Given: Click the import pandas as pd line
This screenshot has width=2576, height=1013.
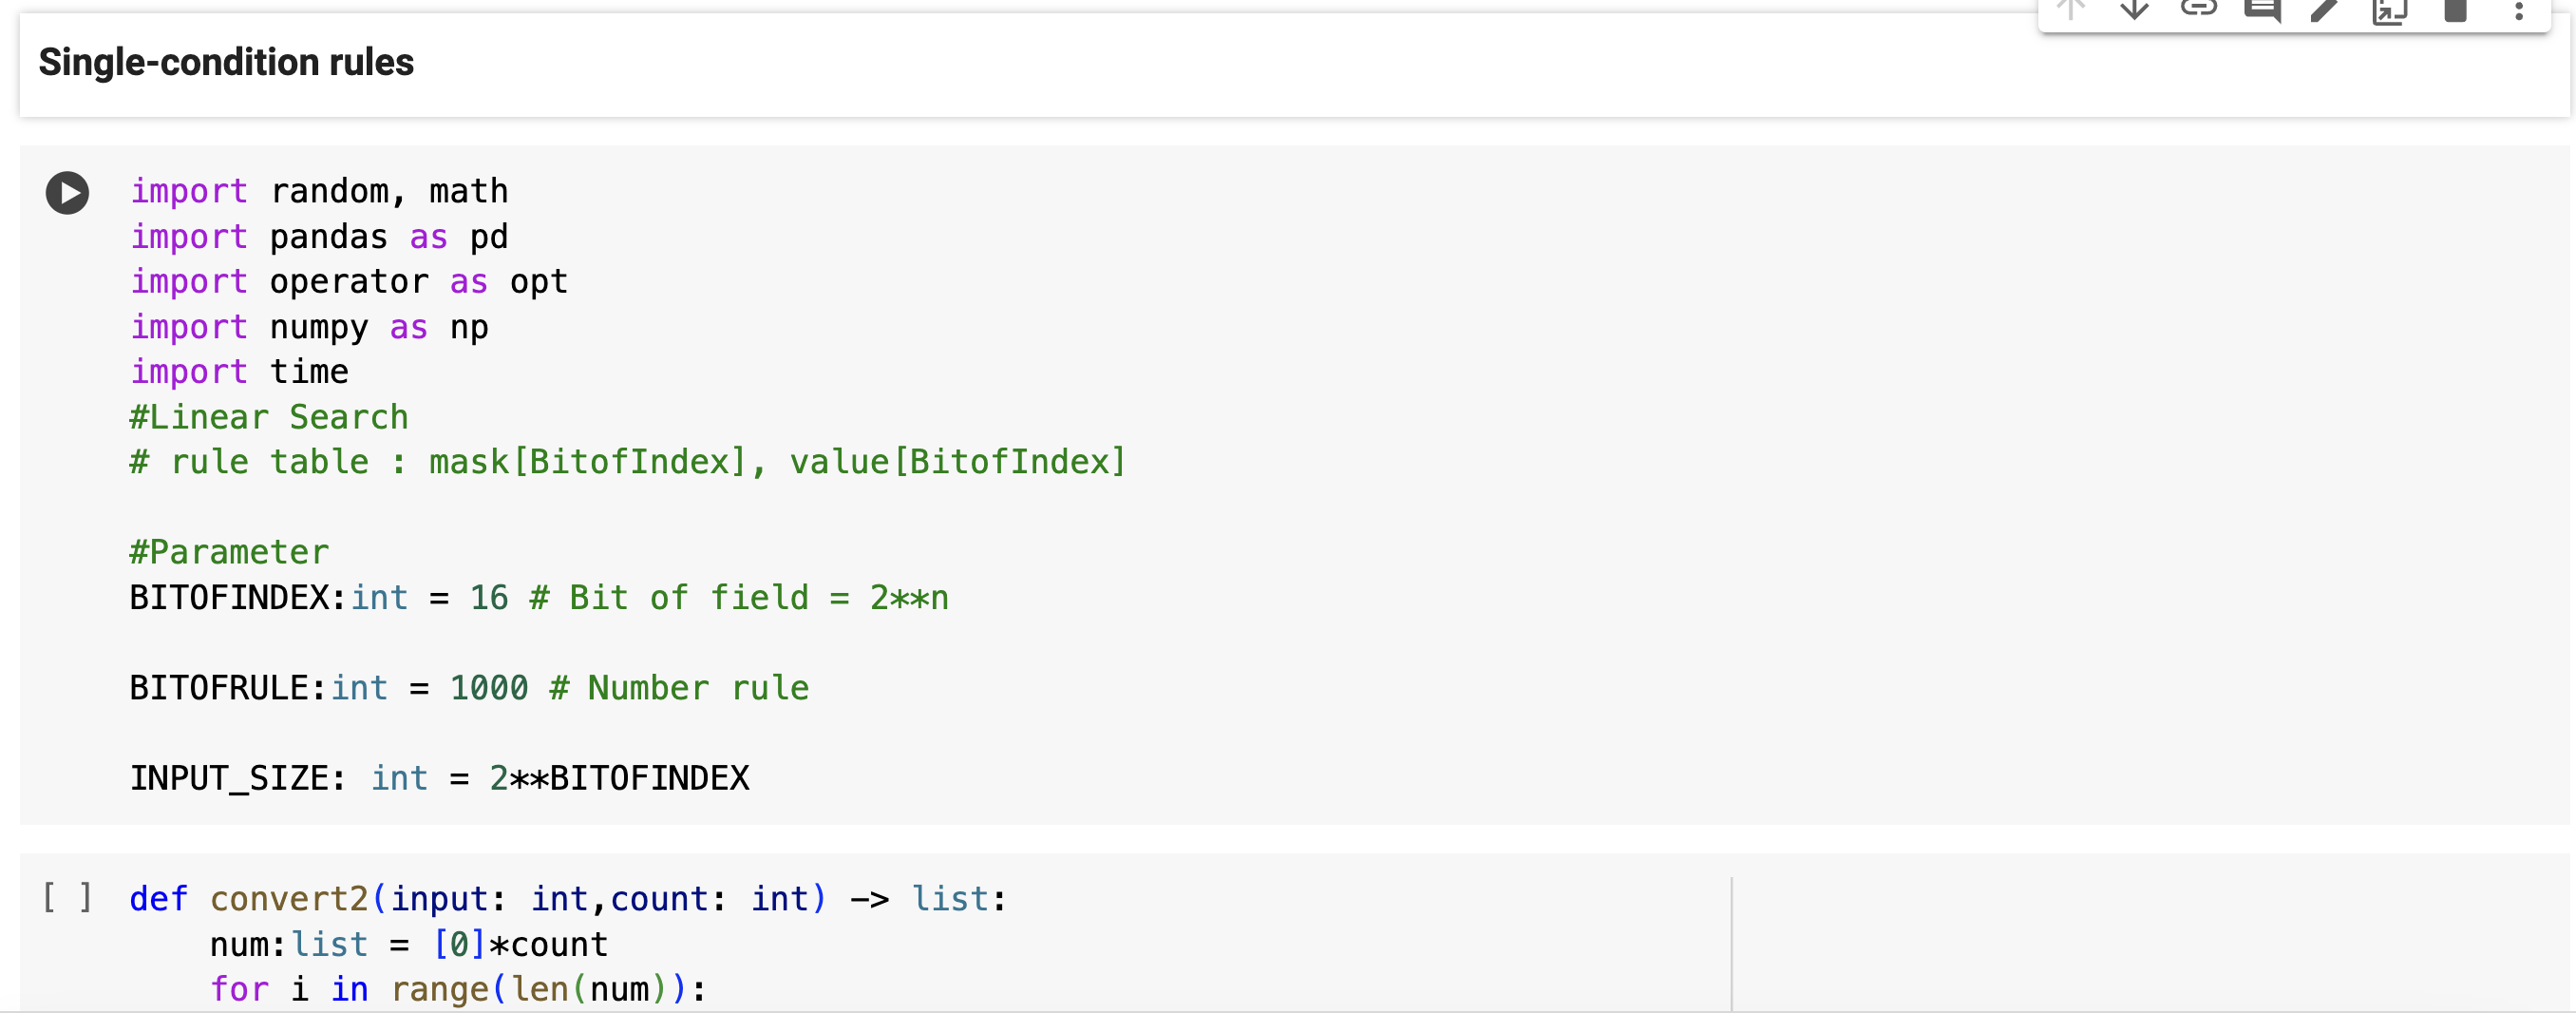Looking at the screenshot, I should pyautogui.click(x=319, y=237).
